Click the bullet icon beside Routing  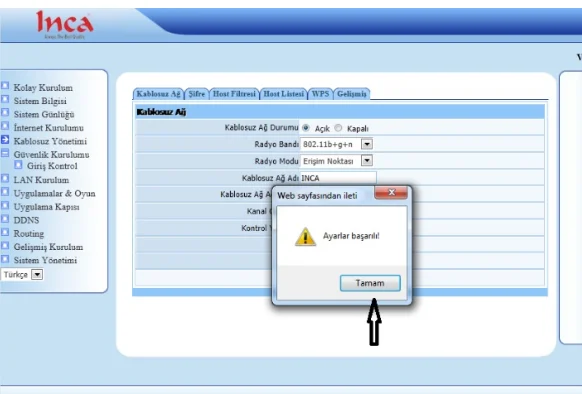click(5, 232)
